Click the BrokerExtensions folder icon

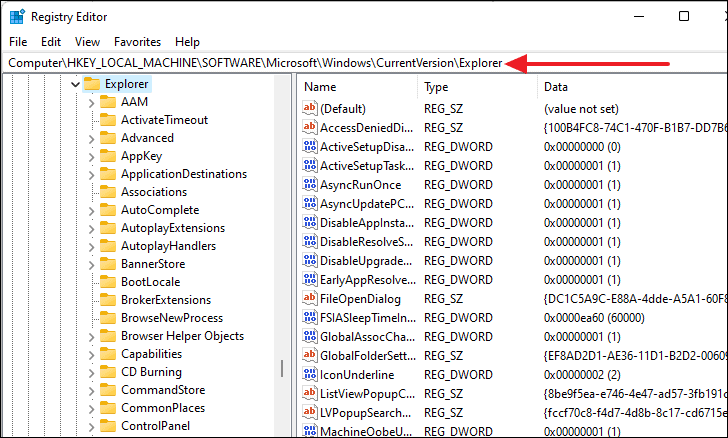[108, 300]
